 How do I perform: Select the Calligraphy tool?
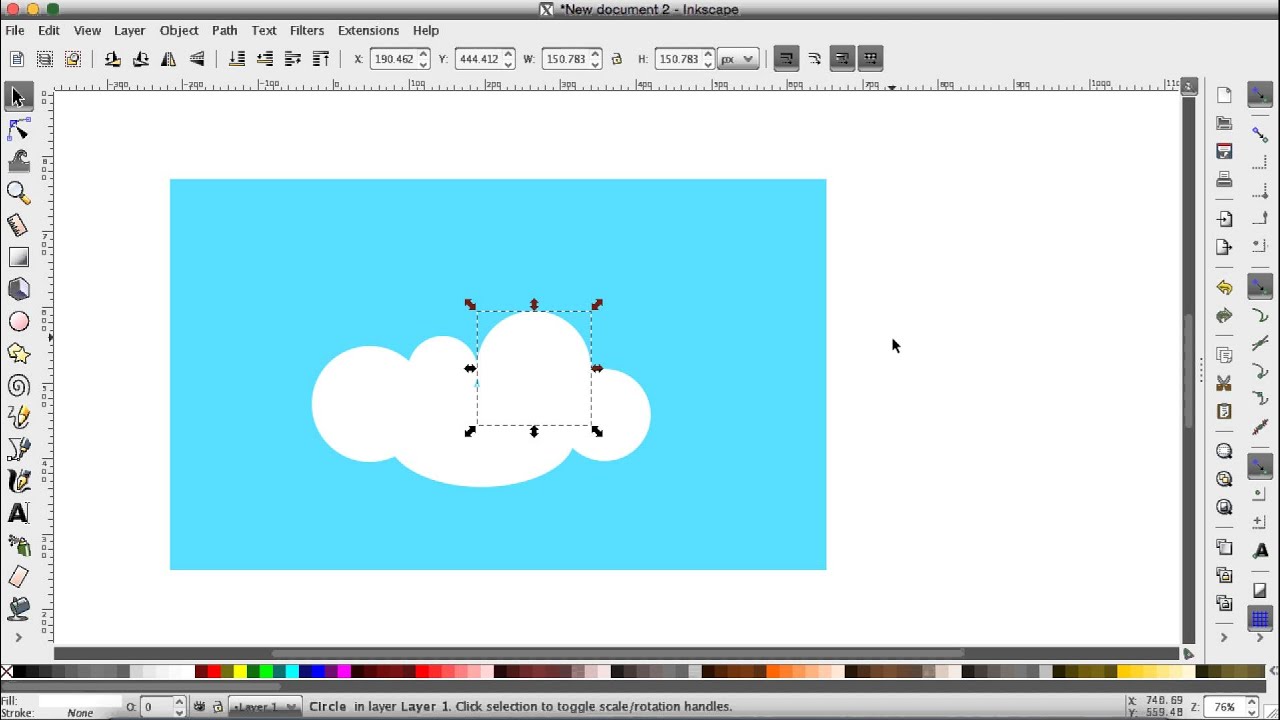tap(18, 482)
